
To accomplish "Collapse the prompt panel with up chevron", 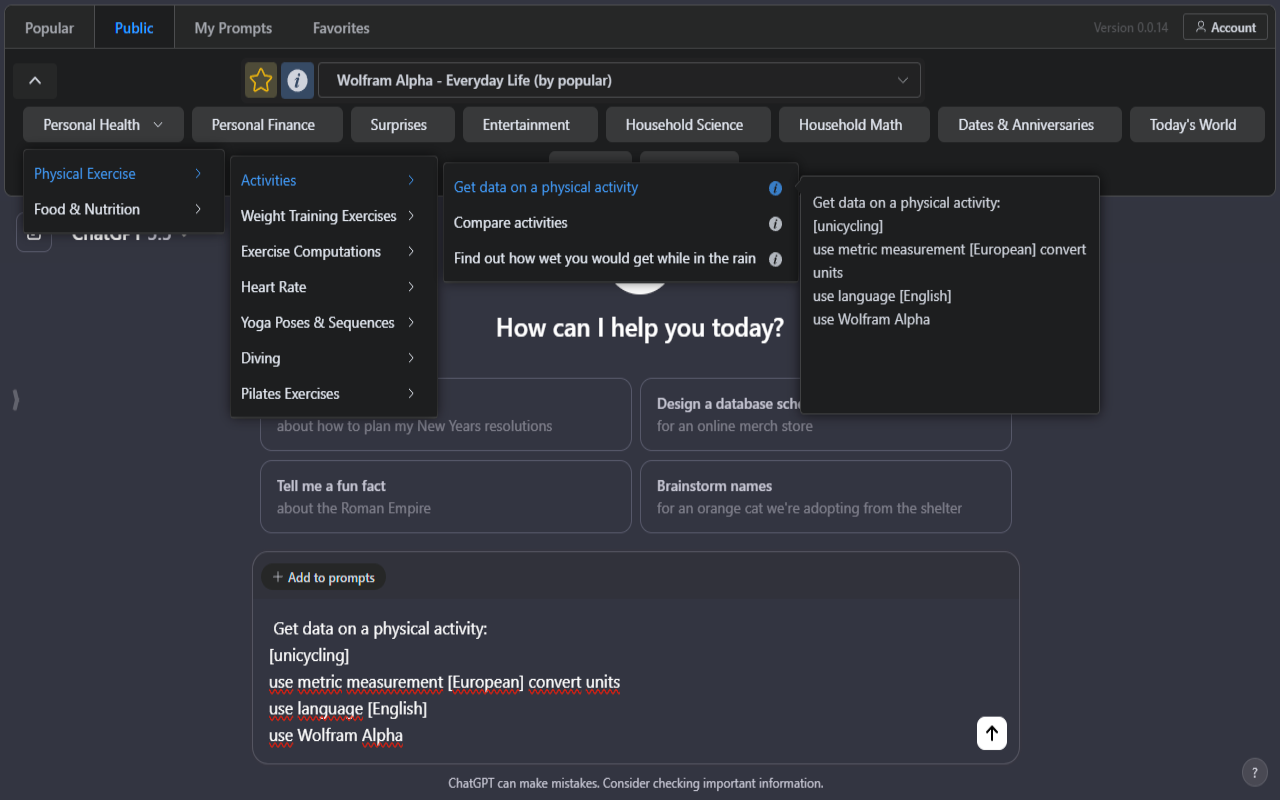I will click(x=35, y=80).
